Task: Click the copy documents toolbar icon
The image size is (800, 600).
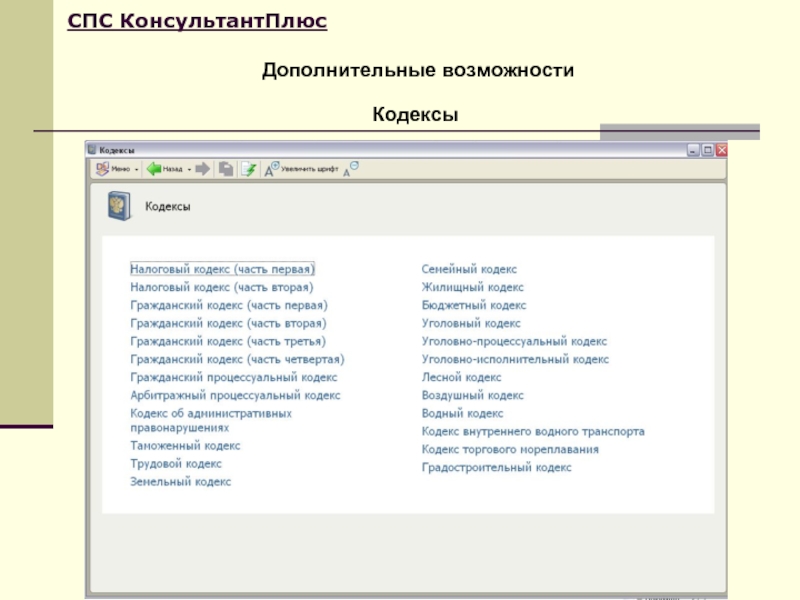Action: (x=226, y=169)
